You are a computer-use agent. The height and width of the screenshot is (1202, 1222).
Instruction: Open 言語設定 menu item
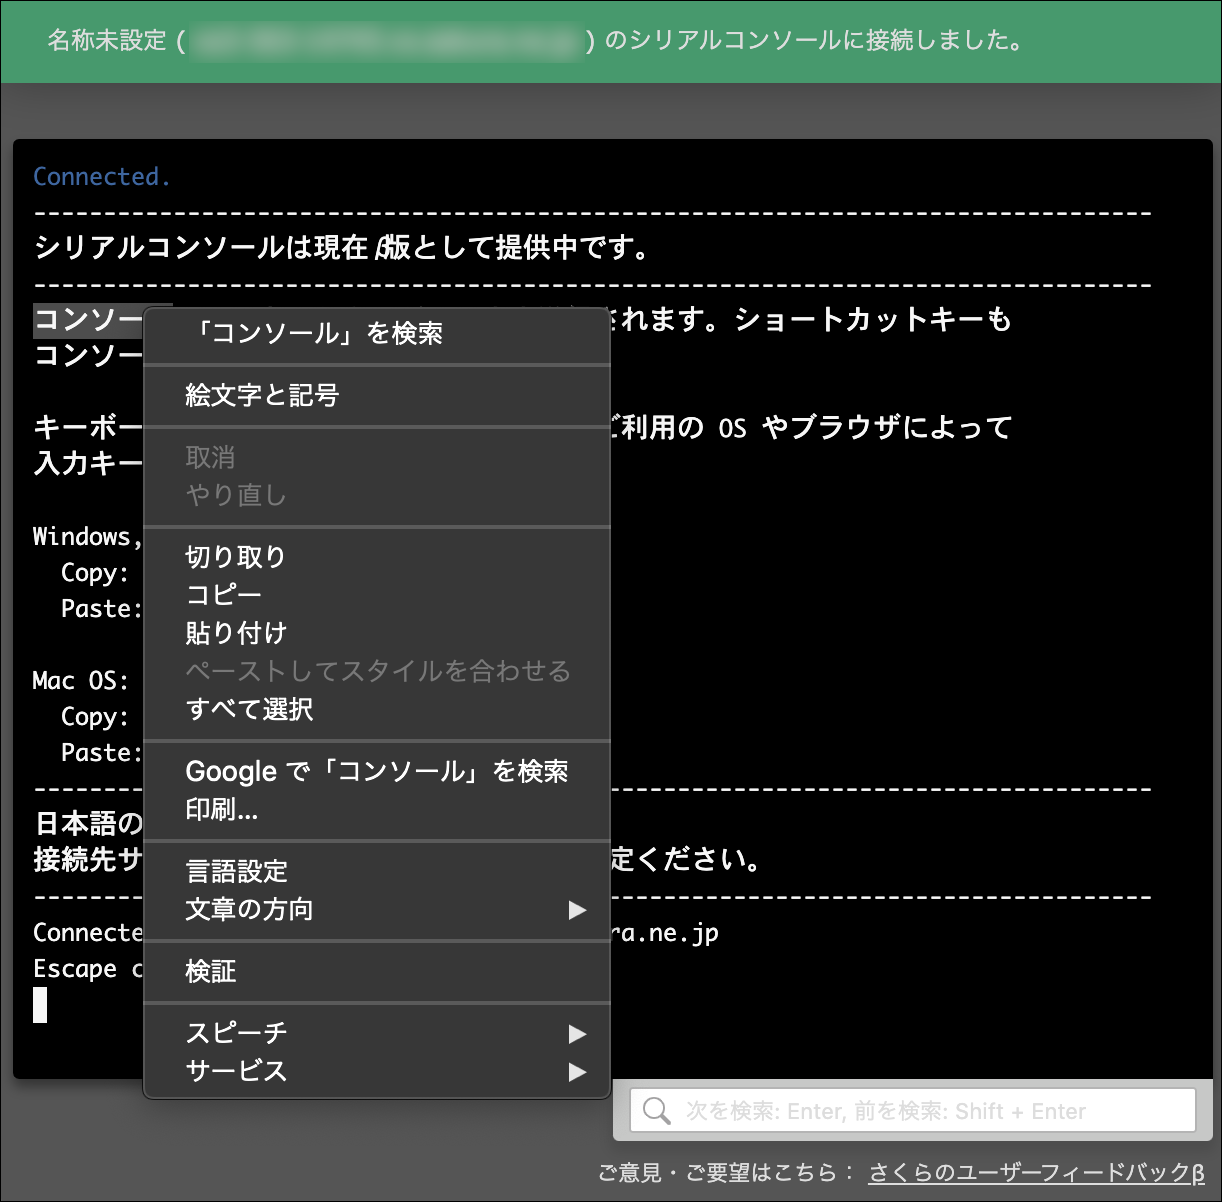pos(237,871)
